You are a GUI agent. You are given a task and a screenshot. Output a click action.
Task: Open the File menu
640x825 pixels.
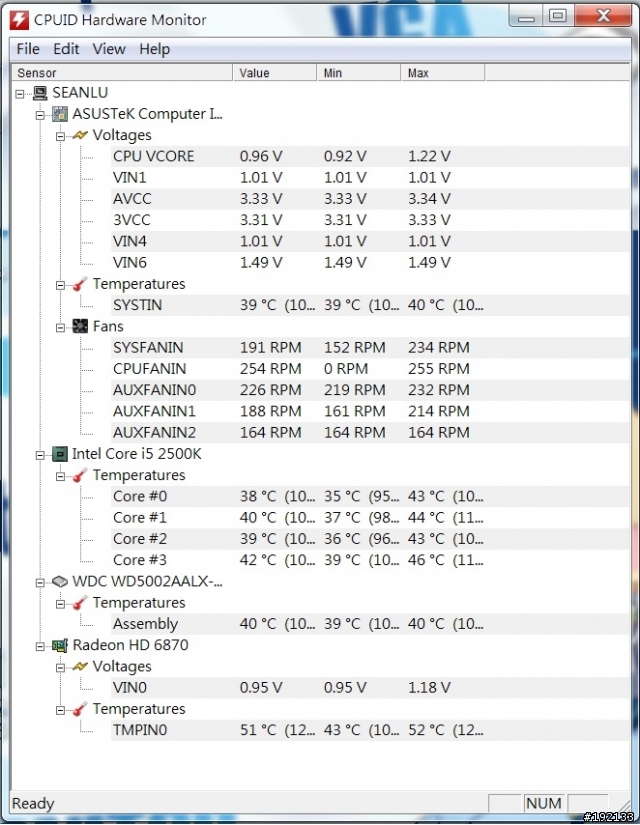[x=28, y=49]
